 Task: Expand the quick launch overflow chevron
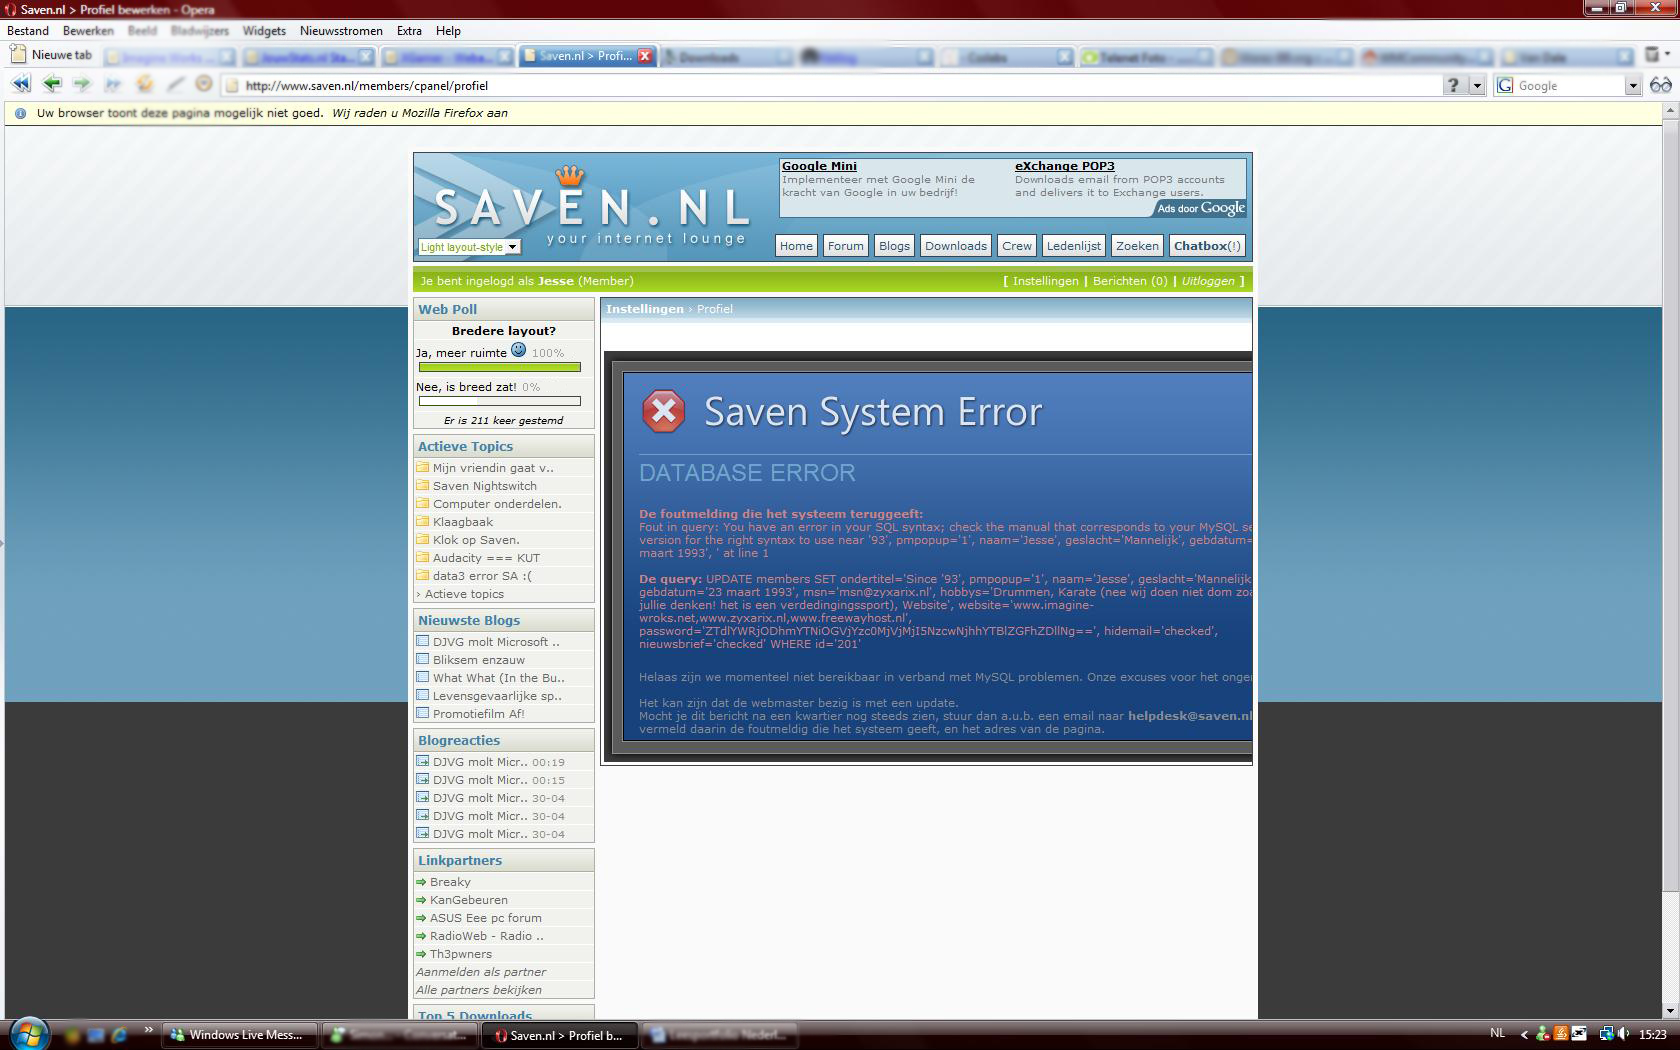149,1030
